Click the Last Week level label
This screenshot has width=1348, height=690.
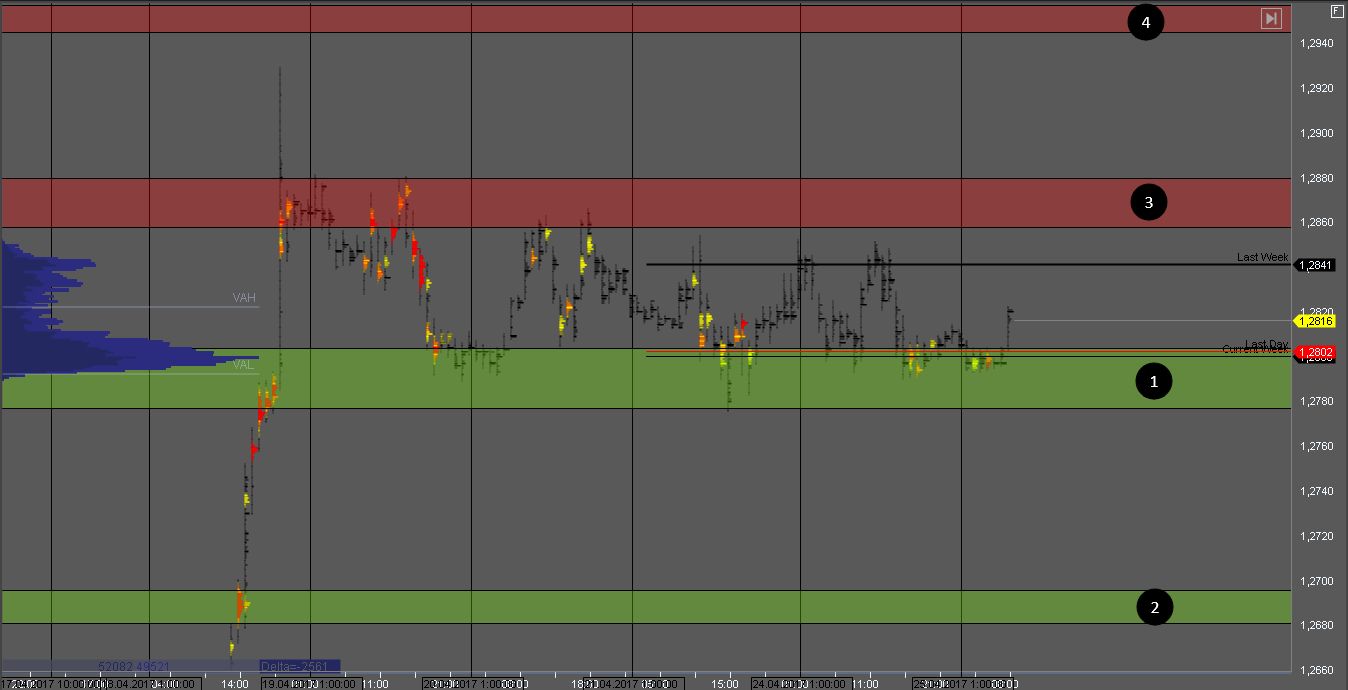1262,257
